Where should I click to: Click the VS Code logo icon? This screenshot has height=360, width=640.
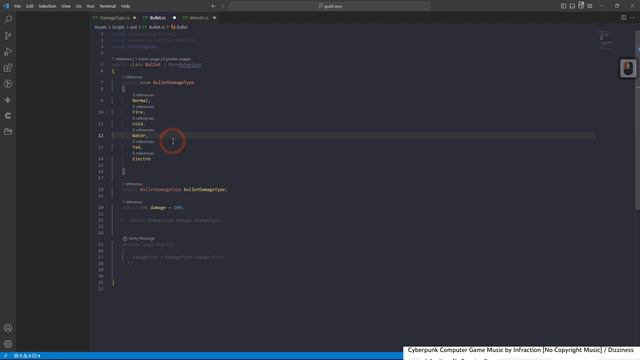click(6, 6)
